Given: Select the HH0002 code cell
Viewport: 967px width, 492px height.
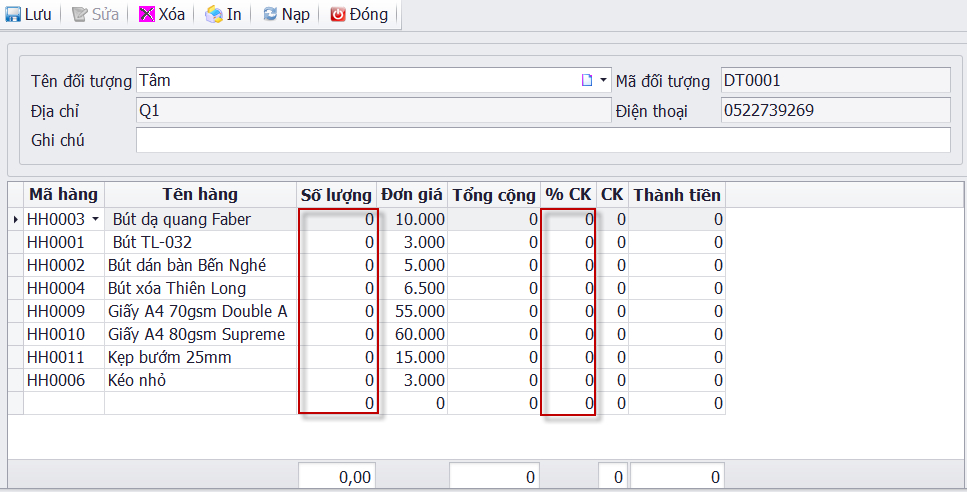Looking at the screenshot, I should [64, 265].
